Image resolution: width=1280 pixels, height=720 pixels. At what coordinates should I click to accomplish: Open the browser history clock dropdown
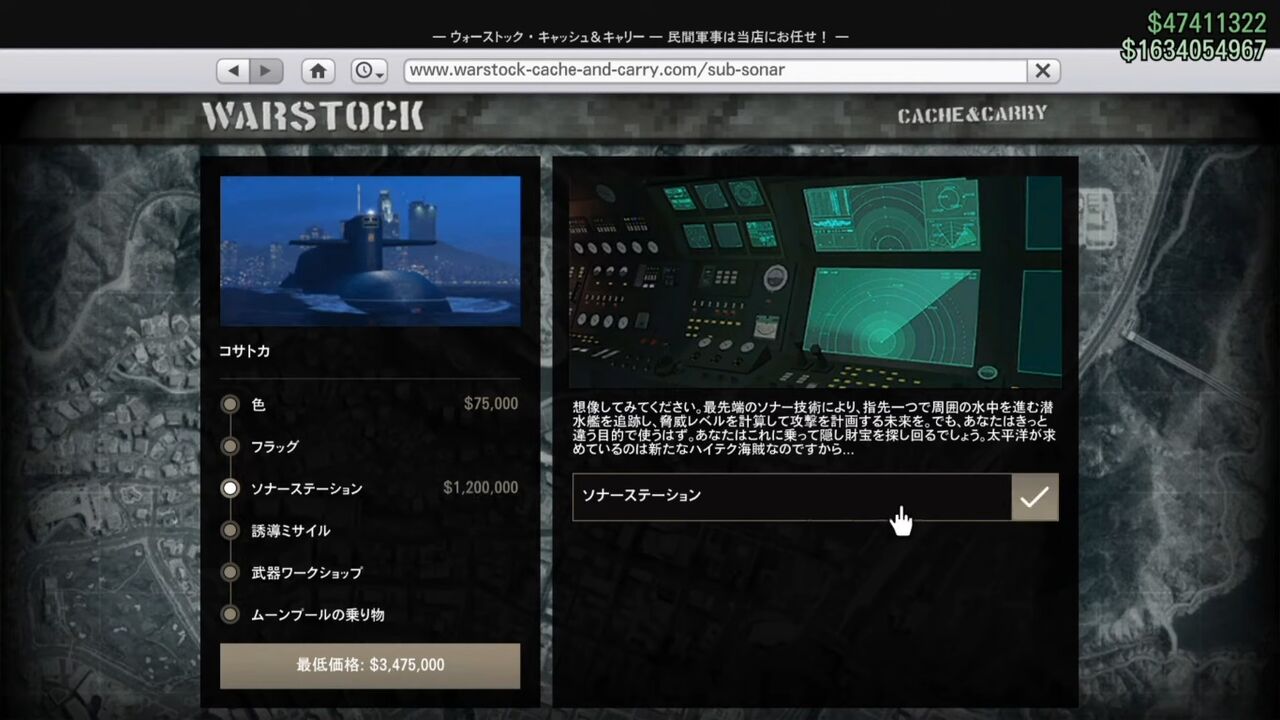(x=369, y=71)
